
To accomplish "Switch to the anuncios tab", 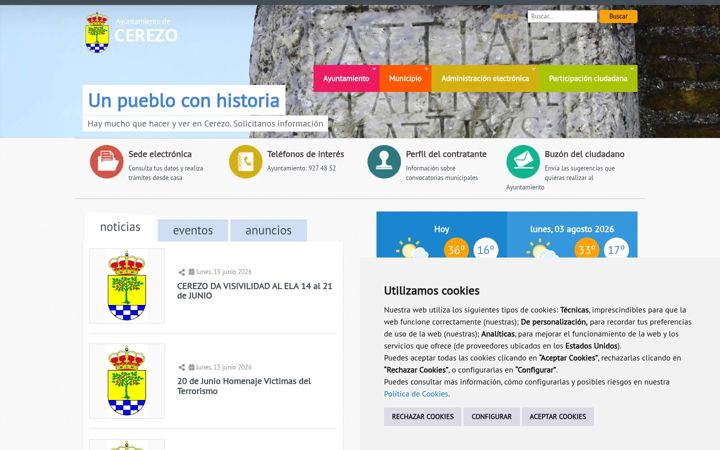I will (x=269, y=230).
